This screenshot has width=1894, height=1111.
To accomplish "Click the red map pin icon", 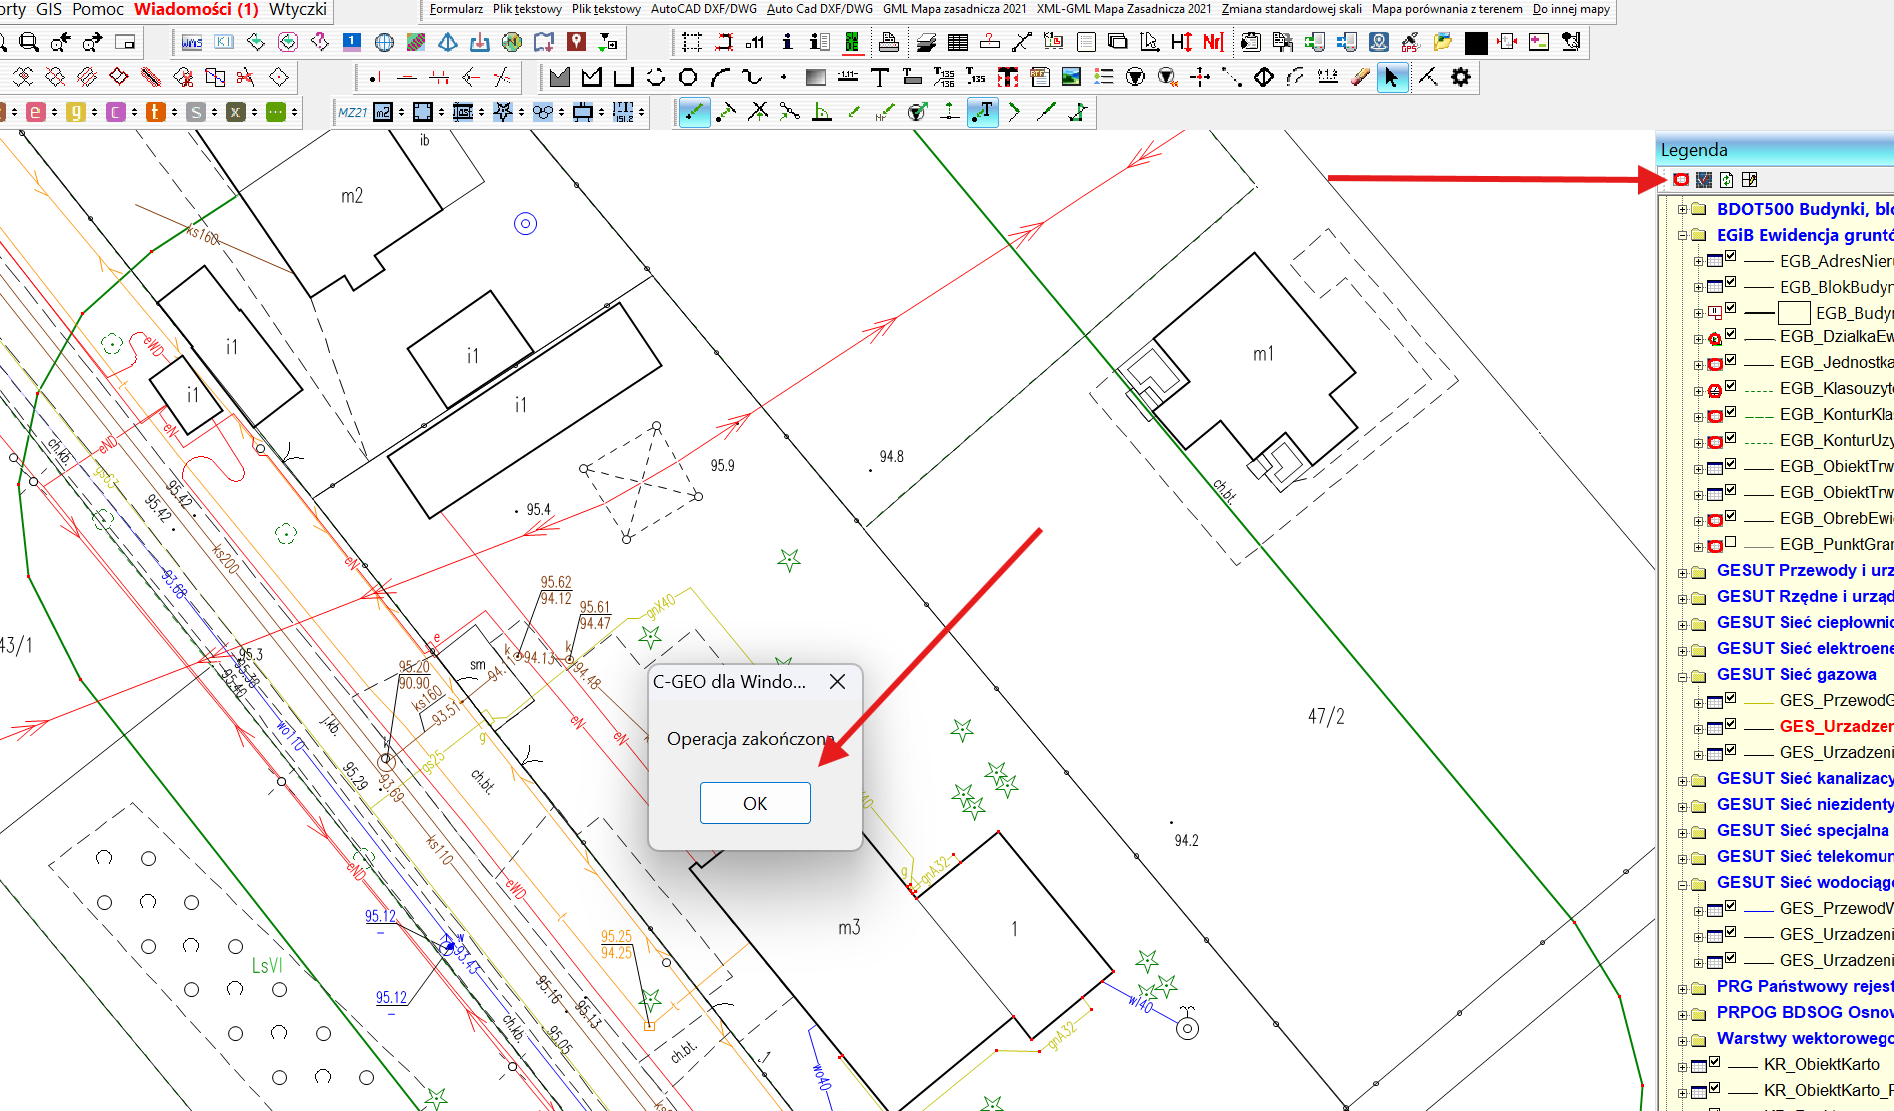I will point(576,42).
